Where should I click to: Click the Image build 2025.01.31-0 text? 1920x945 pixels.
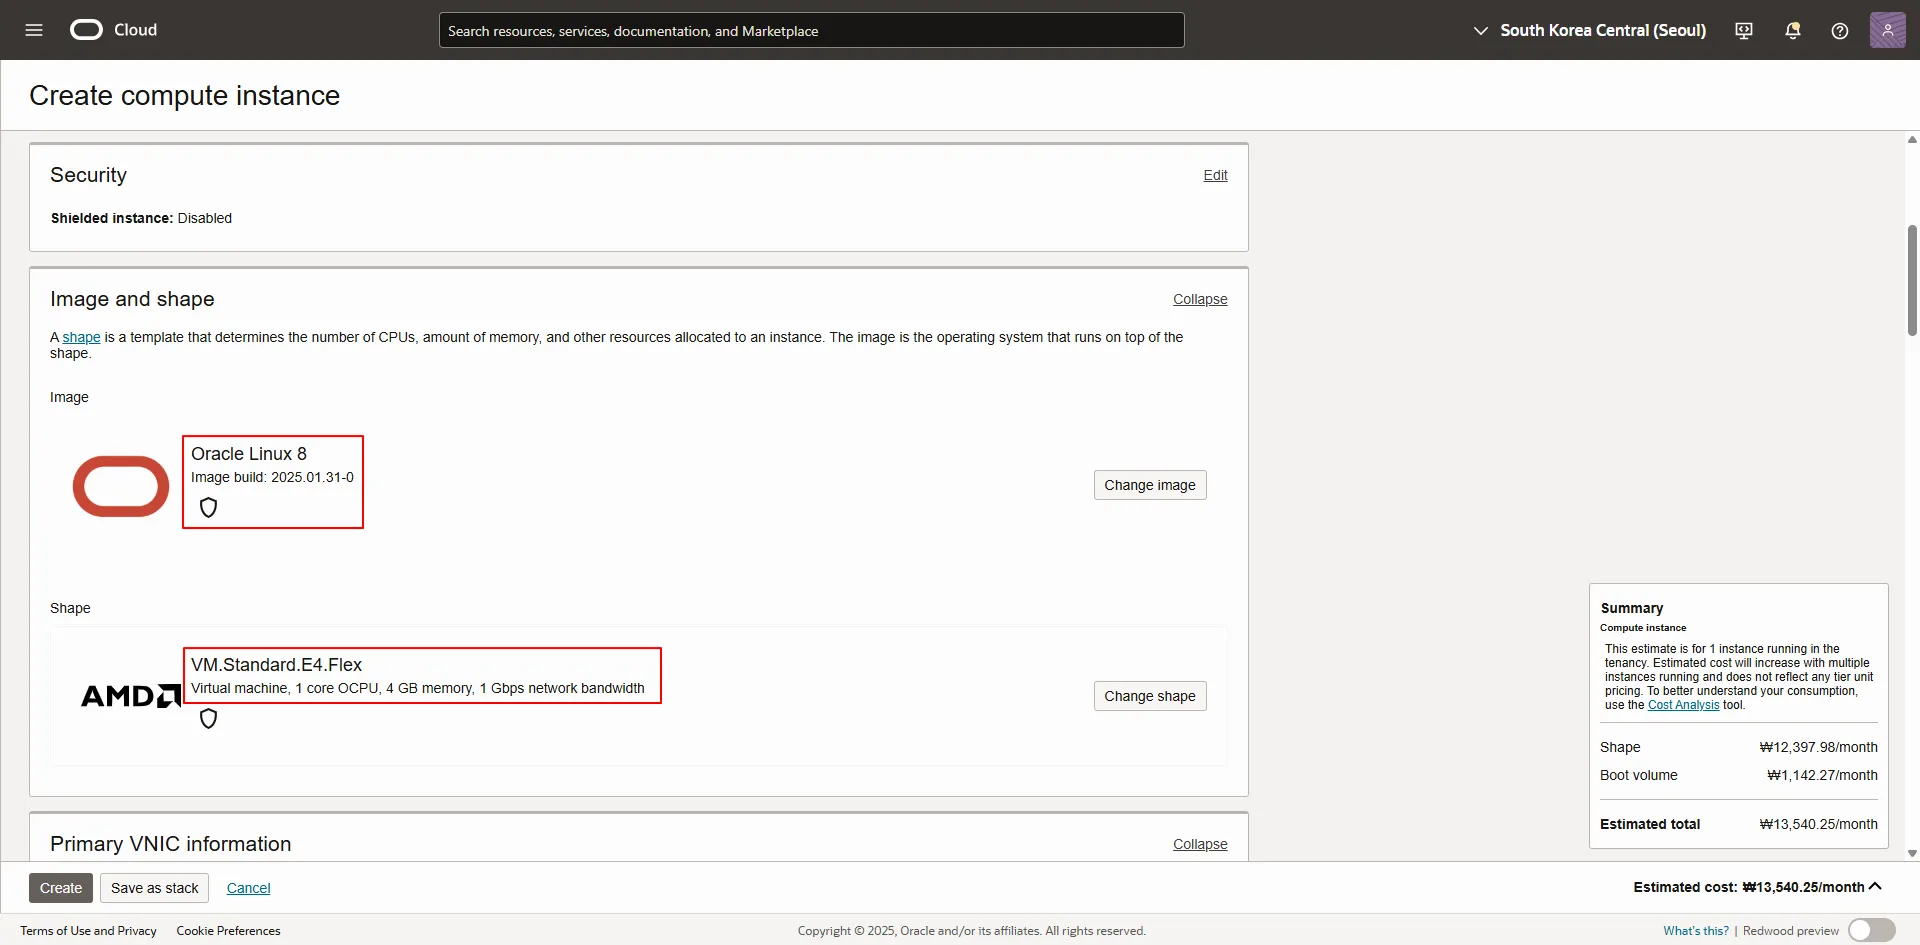272,477
